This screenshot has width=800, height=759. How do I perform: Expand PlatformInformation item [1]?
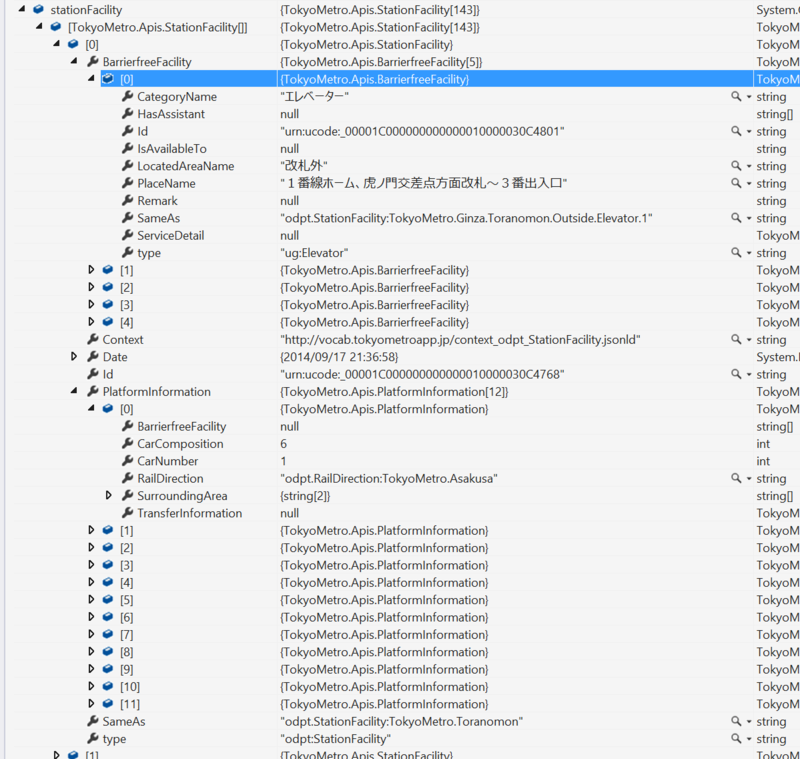click(x=91, y=529)
